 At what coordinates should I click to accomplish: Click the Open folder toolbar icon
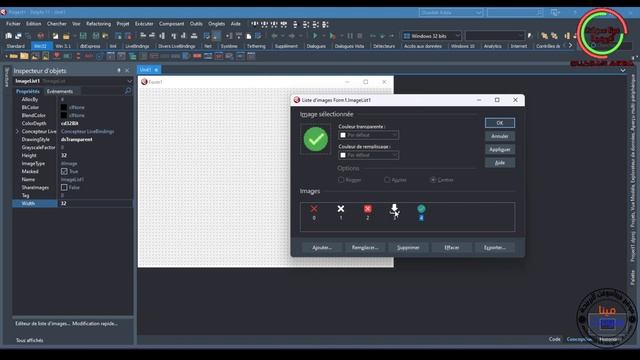point(66,36)
